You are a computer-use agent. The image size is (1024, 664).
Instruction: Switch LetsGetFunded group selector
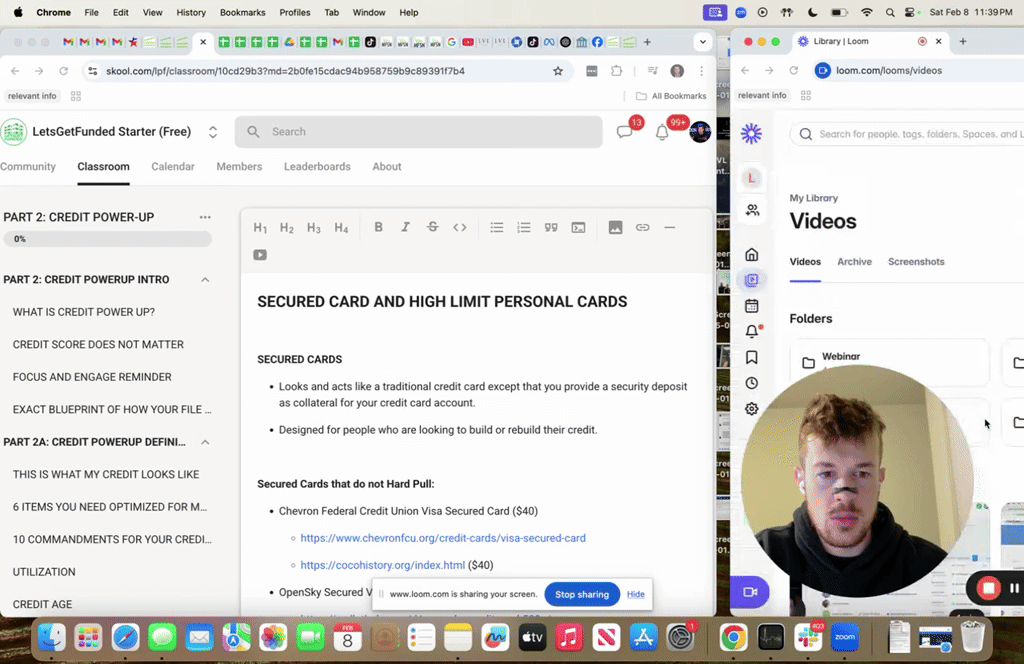[x=213, y=132]
